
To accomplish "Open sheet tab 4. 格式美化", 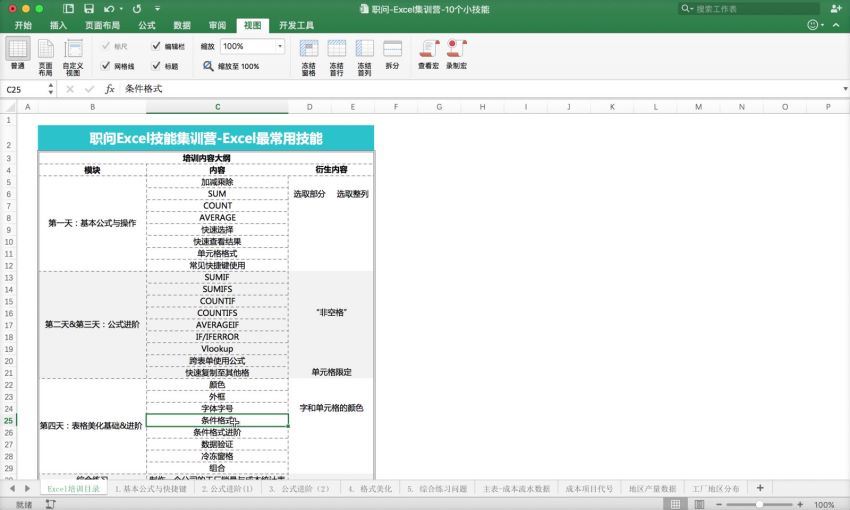I will [x=369, y=488].
